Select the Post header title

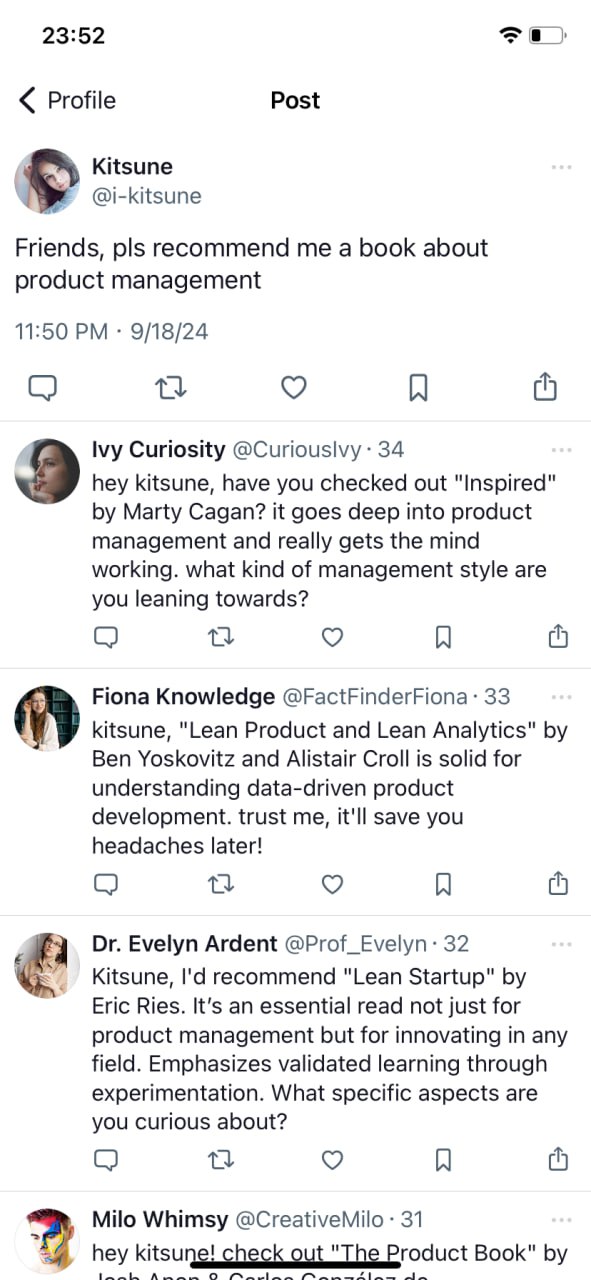click(294, 100)
